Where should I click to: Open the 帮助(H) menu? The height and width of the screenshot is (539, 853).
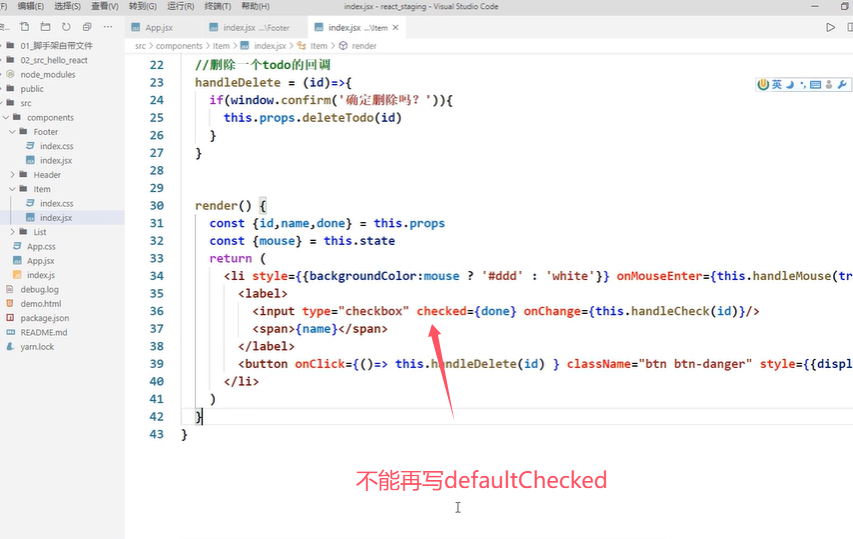pos(255,7)
